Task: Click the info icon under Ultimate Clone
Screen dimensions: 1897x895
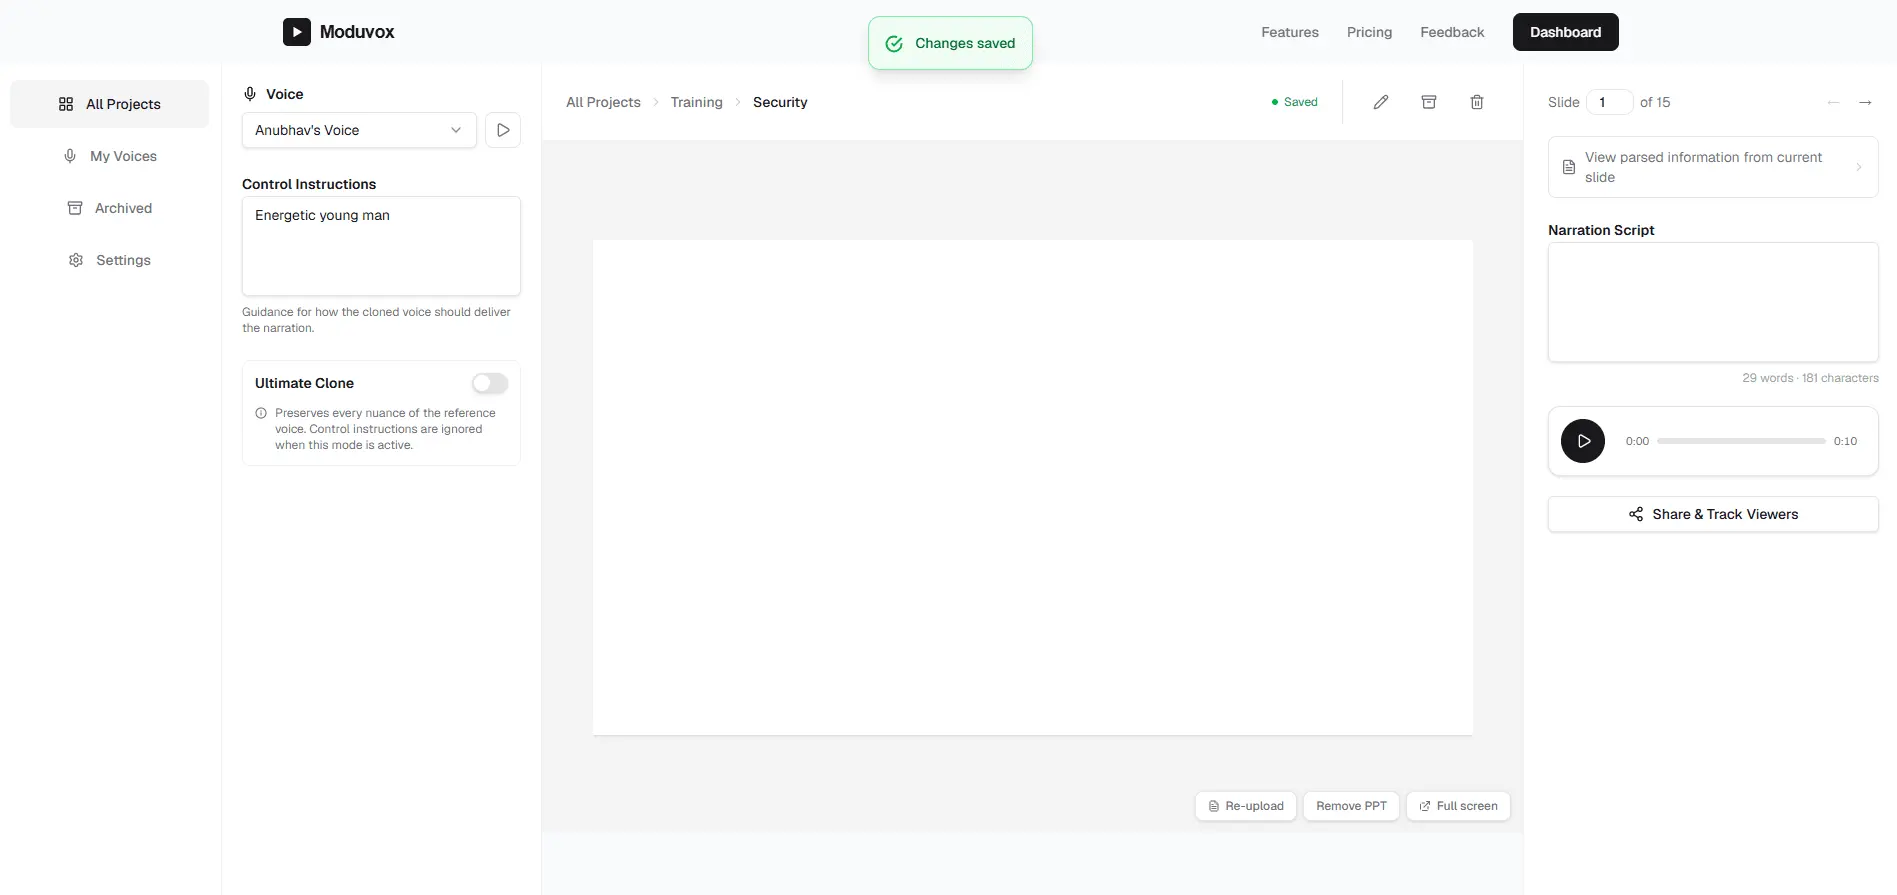Action: (261, 413)
